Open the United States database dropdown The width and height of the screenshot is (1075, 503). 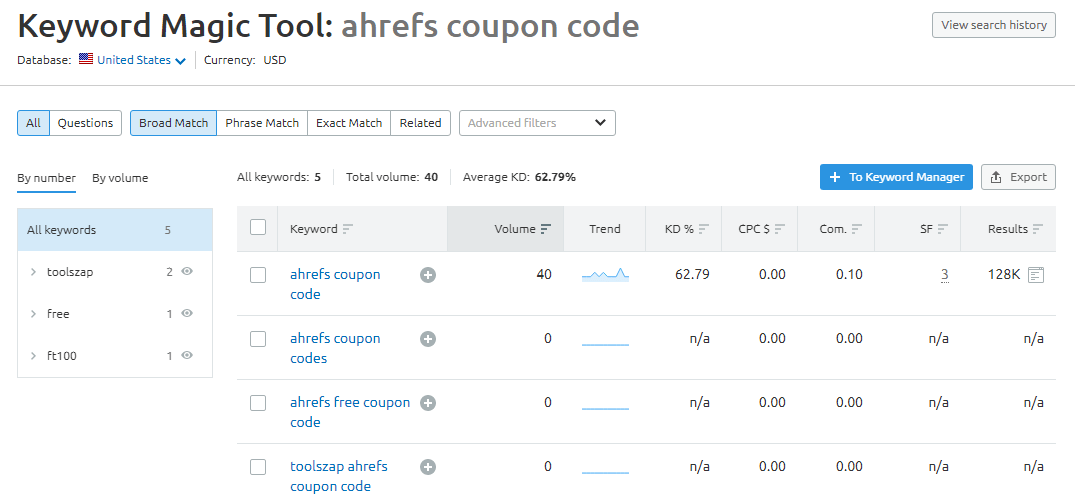tap(133, 60)
